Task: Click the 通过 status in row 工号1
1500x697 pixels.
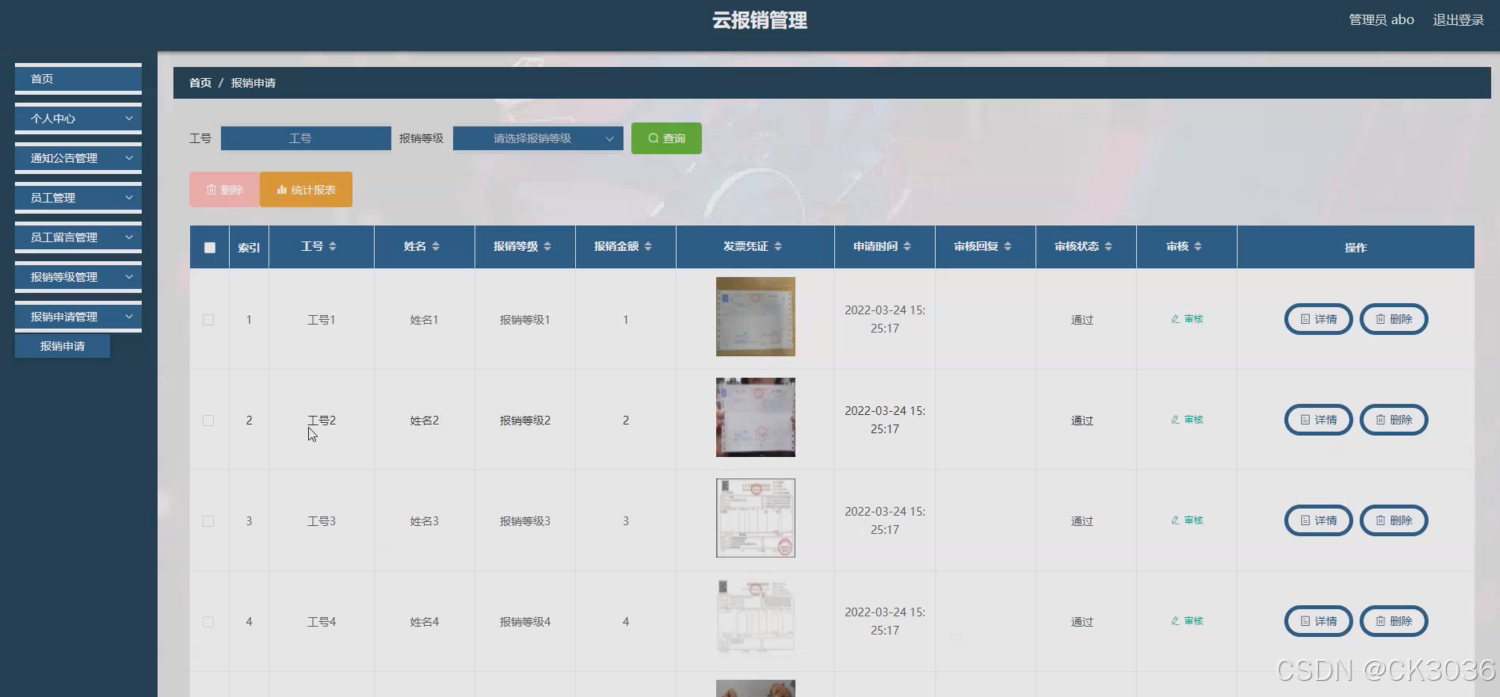Action: (x=1082, y=320)
